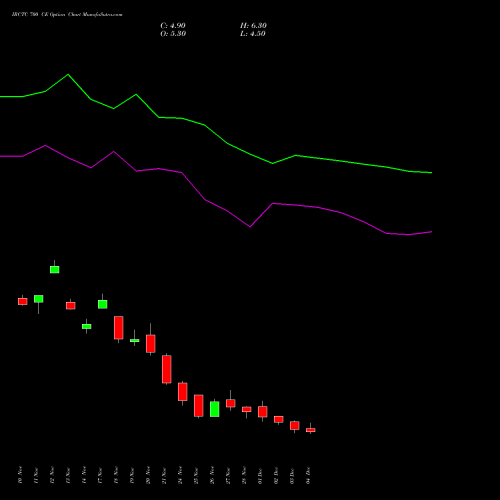Screen dimensions: 500x500
Task: Select the 04 Dec date label
Action: click(308, 475)
